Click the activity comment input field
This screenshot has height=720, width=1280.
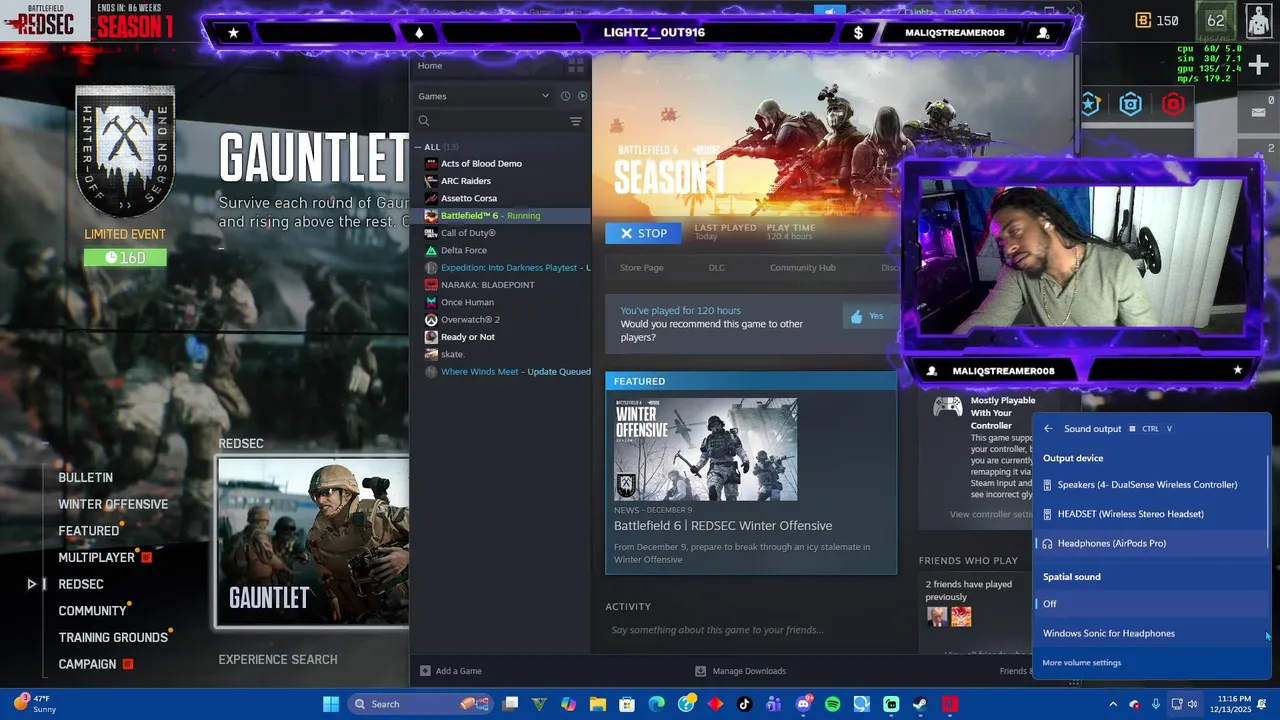coord(750,630)
